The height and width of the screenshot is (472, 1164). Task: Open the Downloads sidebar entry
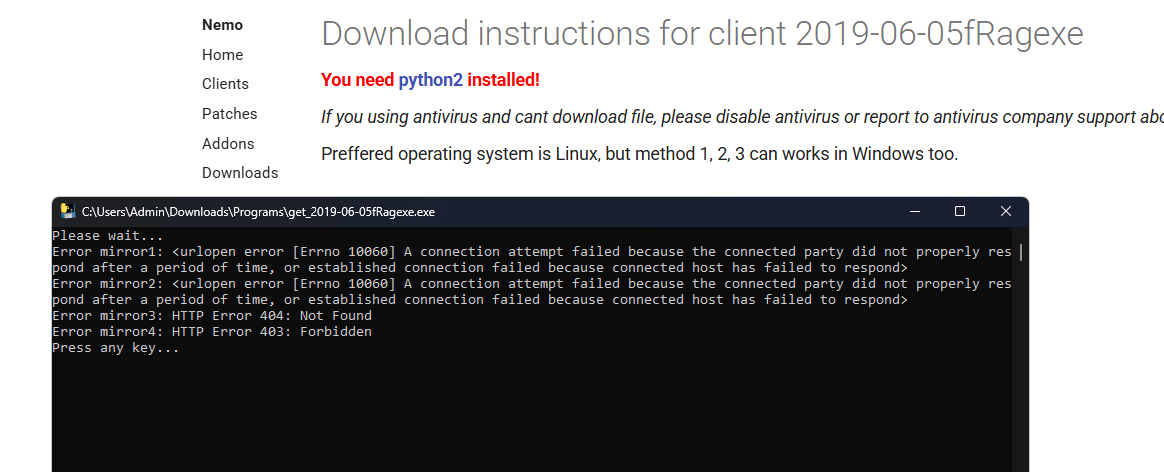coord(240,173)
